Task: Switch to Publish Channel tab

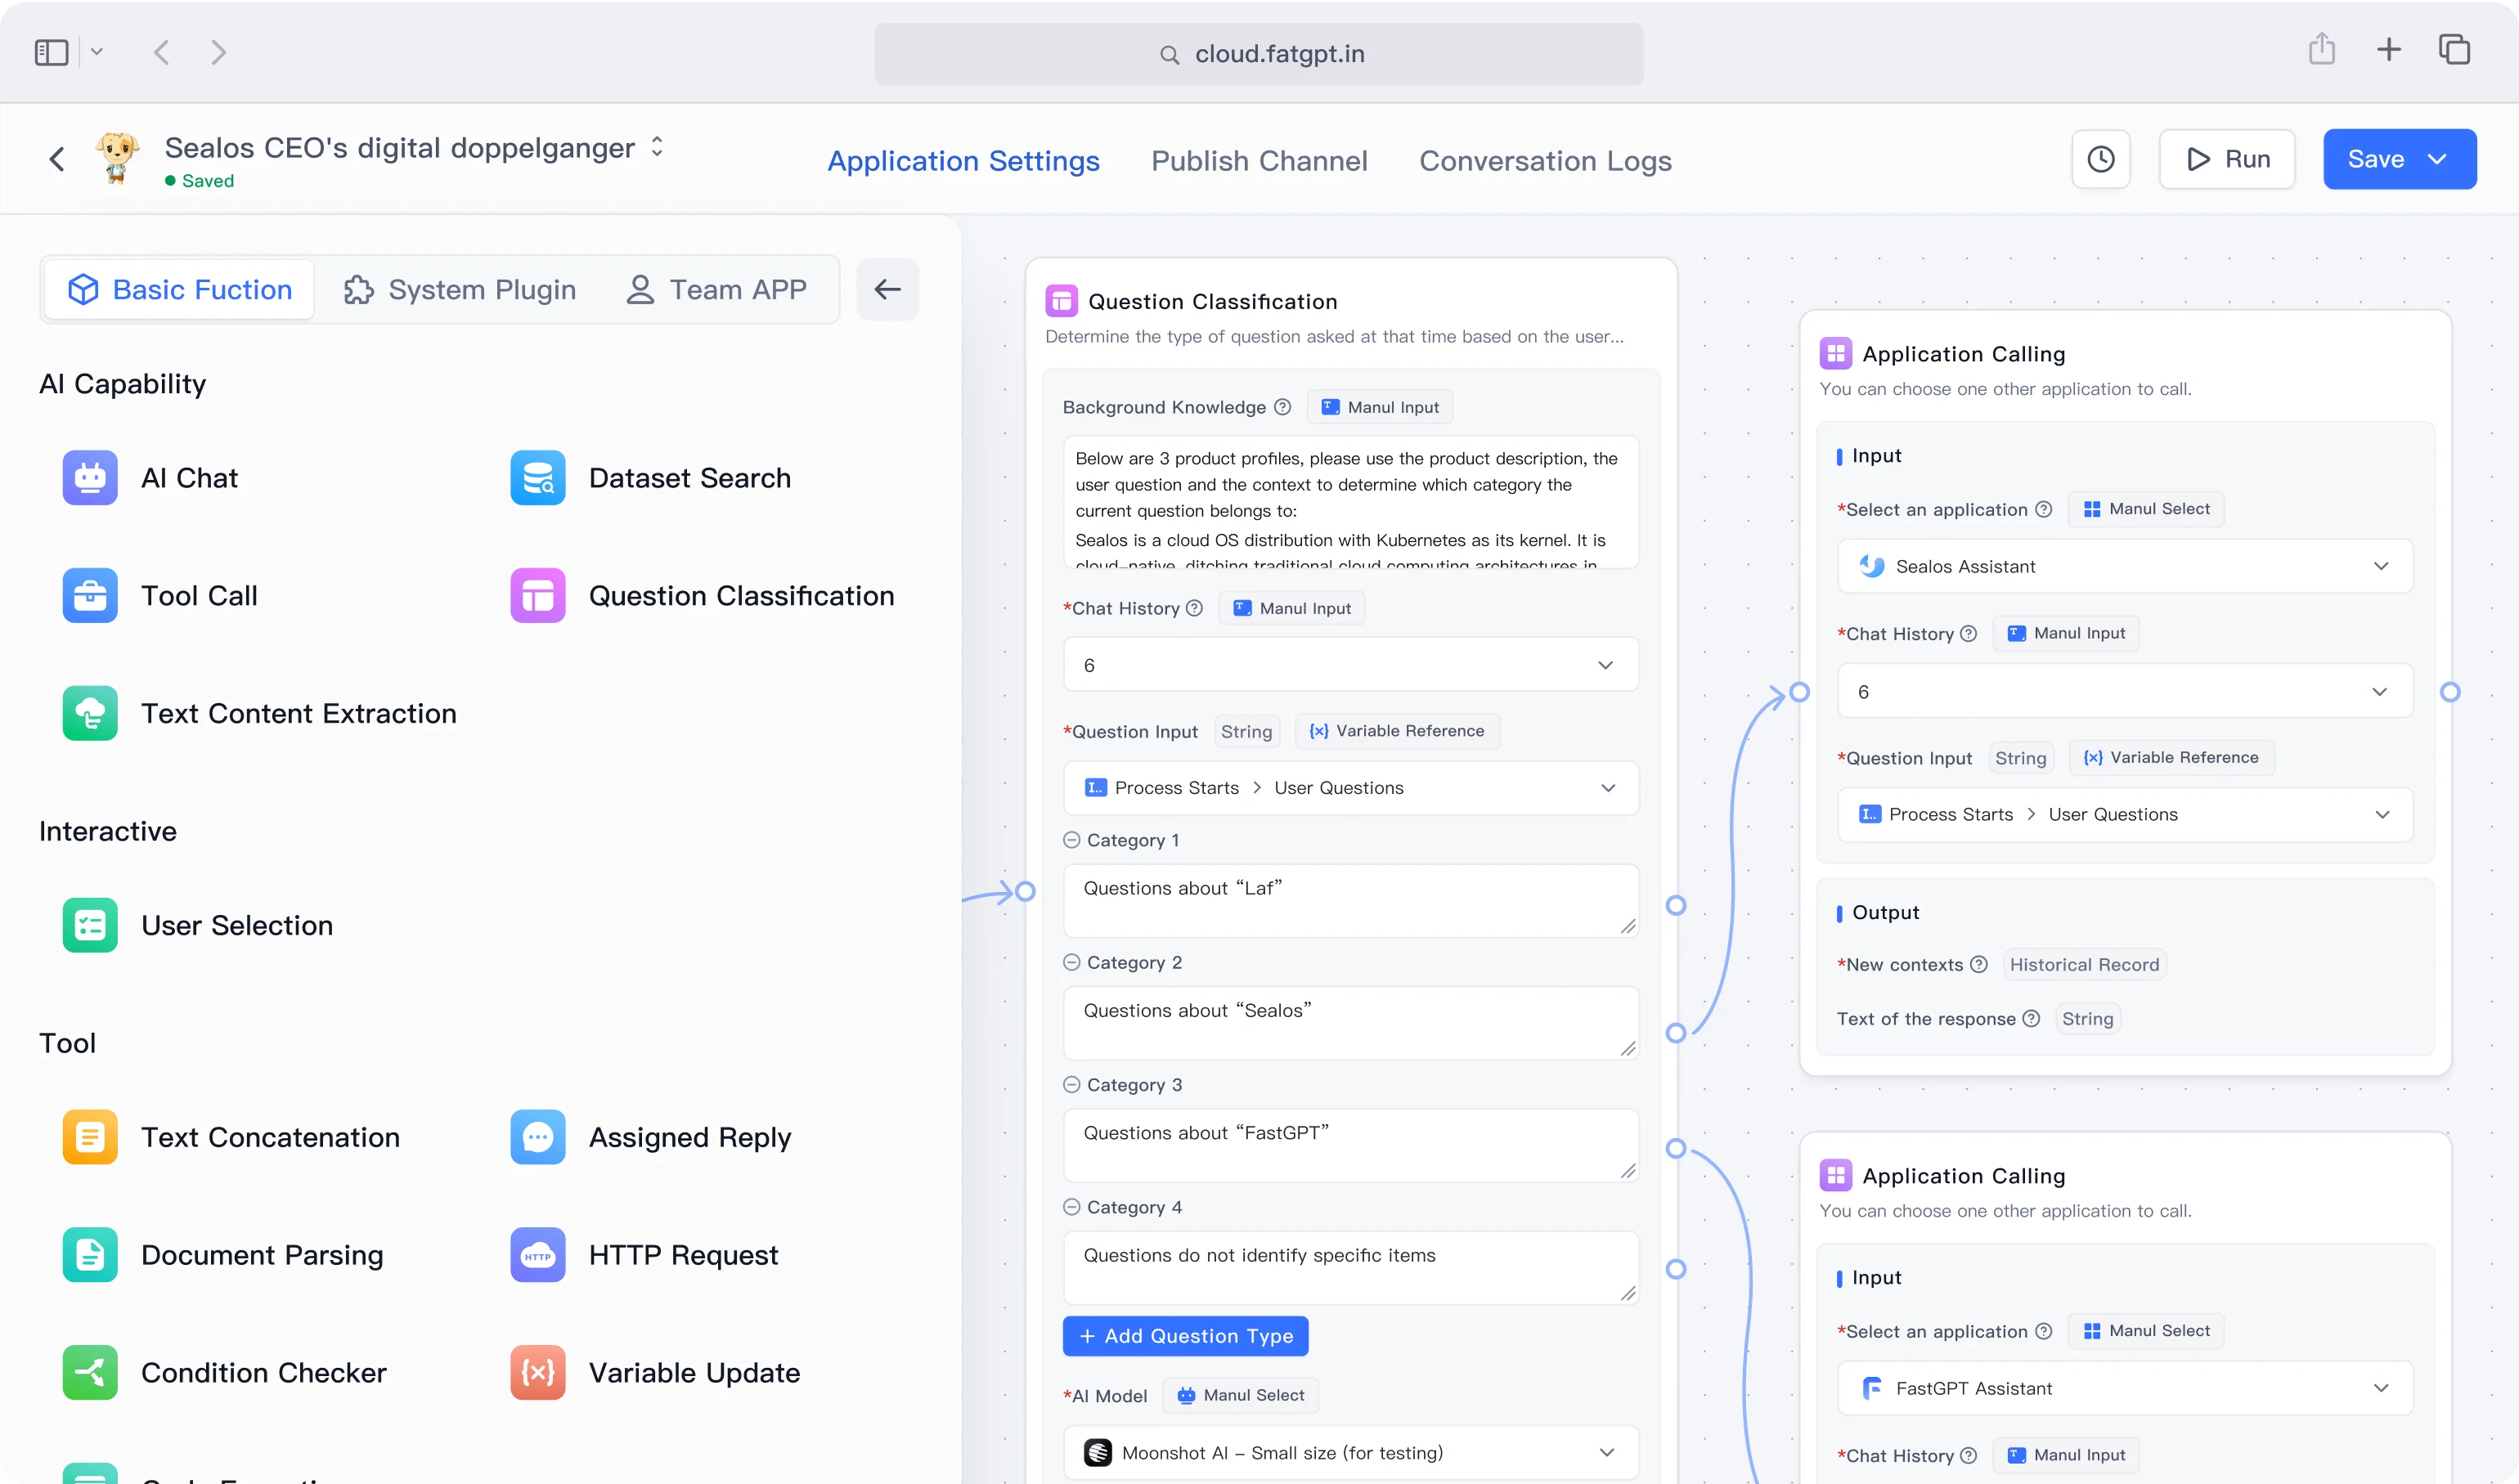Action: point(1259,161)
